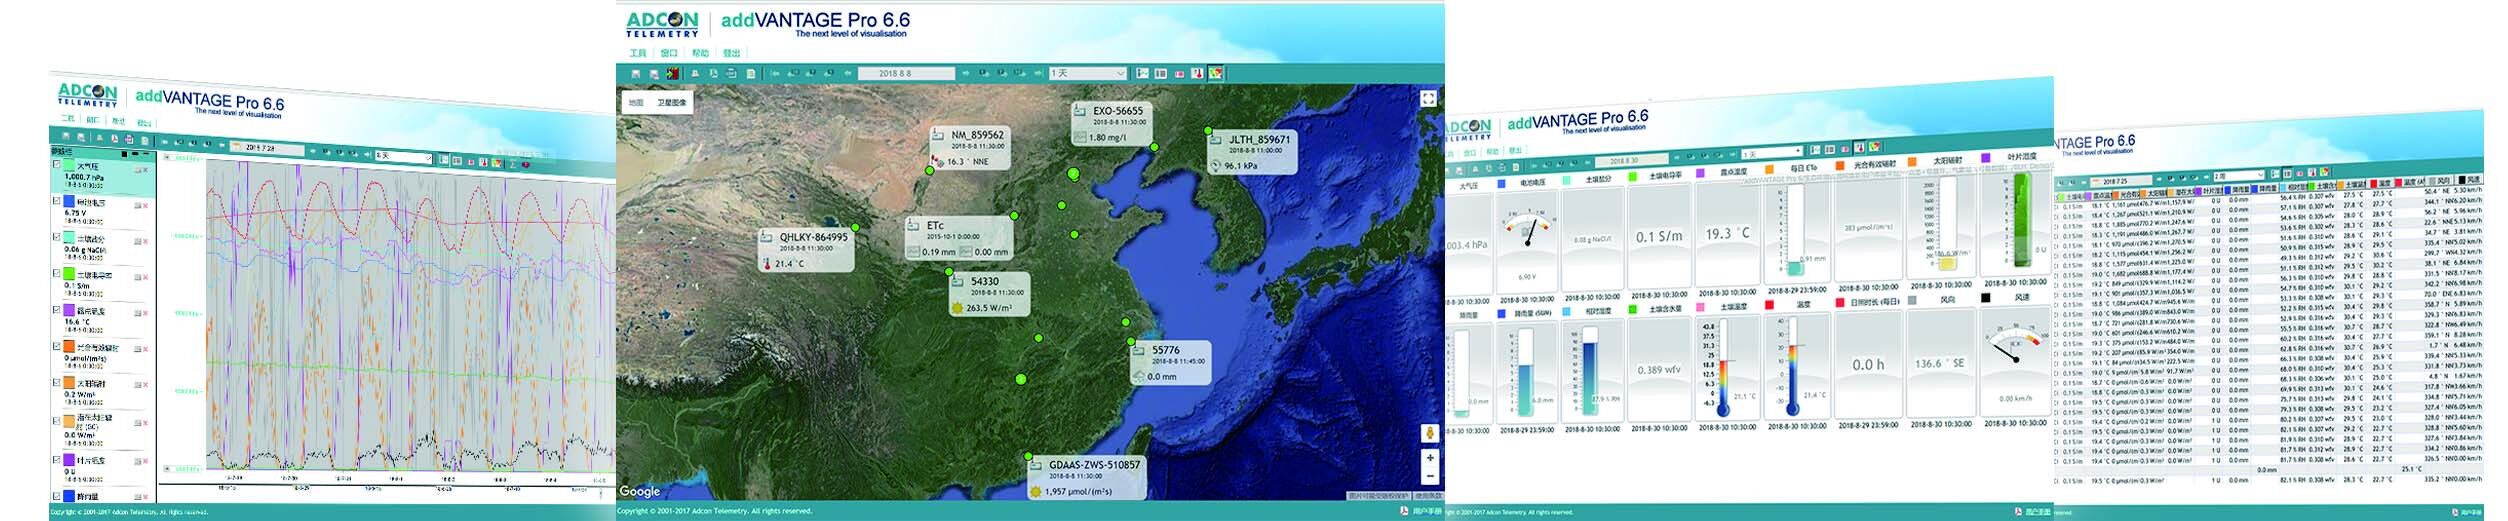The height and width of the screenshot is (521, 2508).
Task: Toggle the 叶片湿度 0 U checkbox
Action: pos(56,460)
